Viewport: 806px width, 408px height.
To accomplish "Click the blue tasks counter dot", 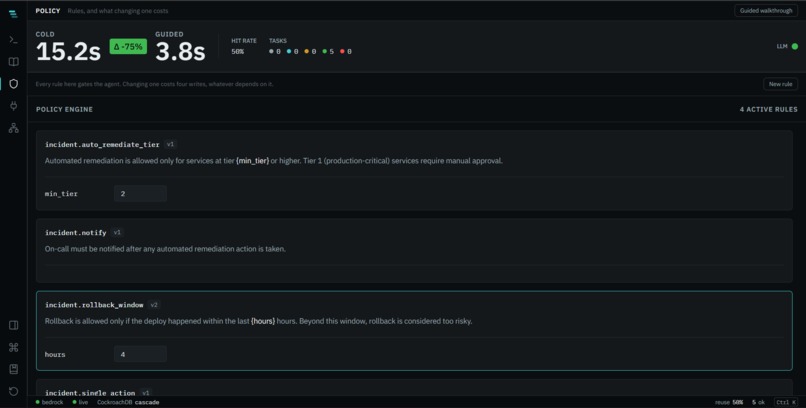I will pos(289,51).
